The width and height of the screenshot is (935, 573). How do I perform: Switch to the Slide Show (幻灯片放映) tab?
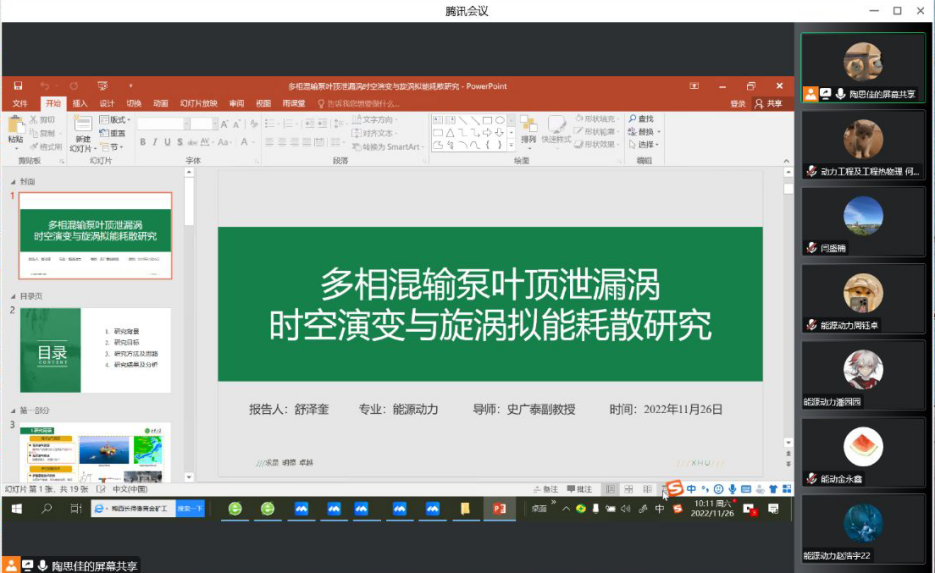(x=198, y=103)
